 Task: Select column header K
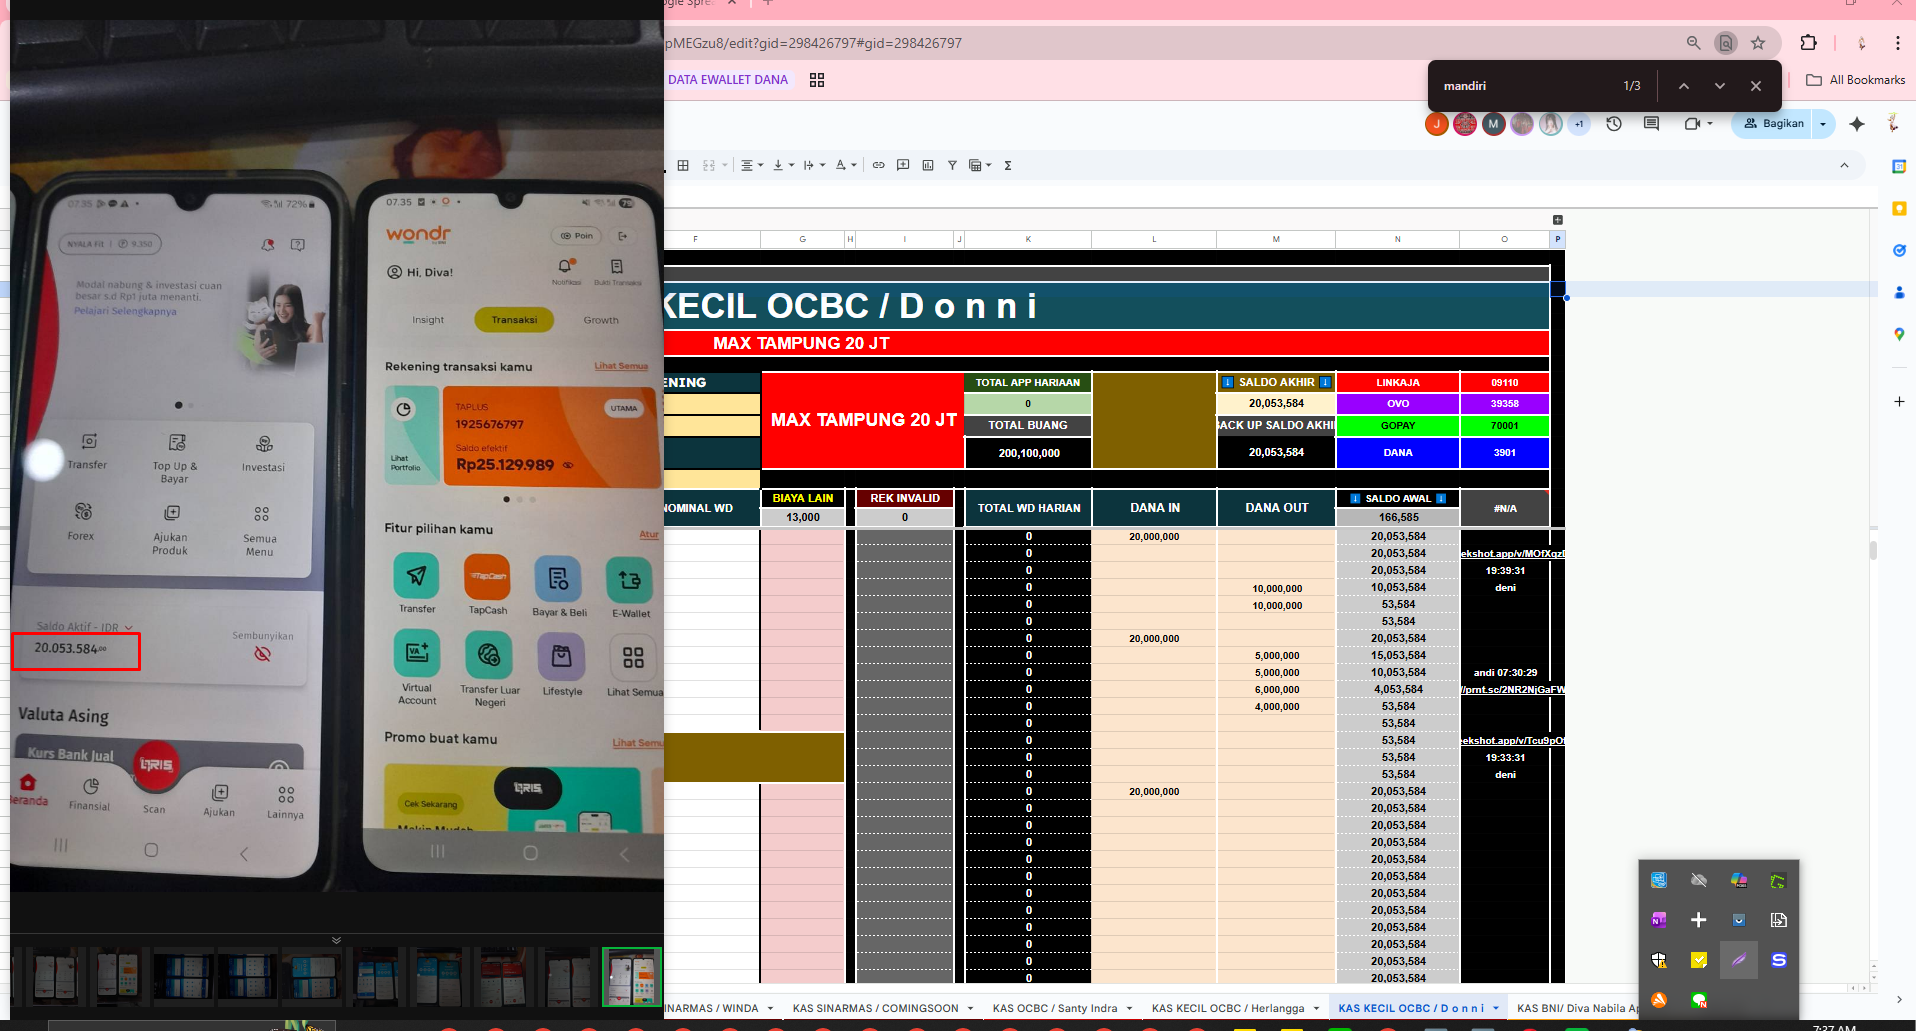(1028, 239)
